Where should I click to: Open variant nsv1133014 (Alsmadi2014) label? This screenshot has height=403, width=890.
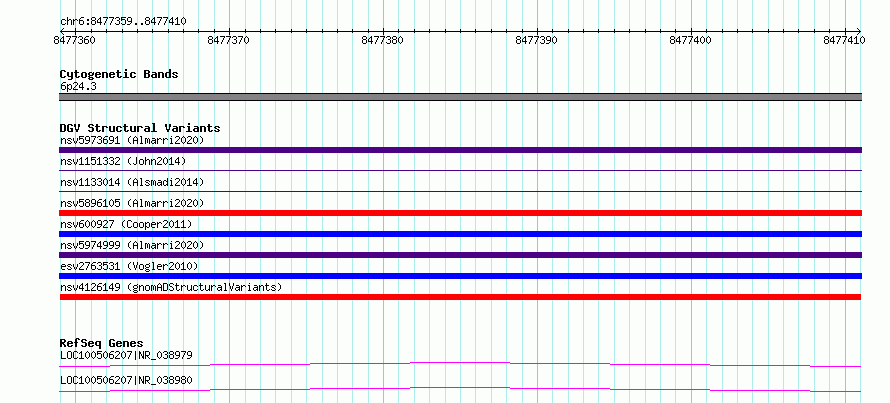pyautogui.click(x=132, y=182)
